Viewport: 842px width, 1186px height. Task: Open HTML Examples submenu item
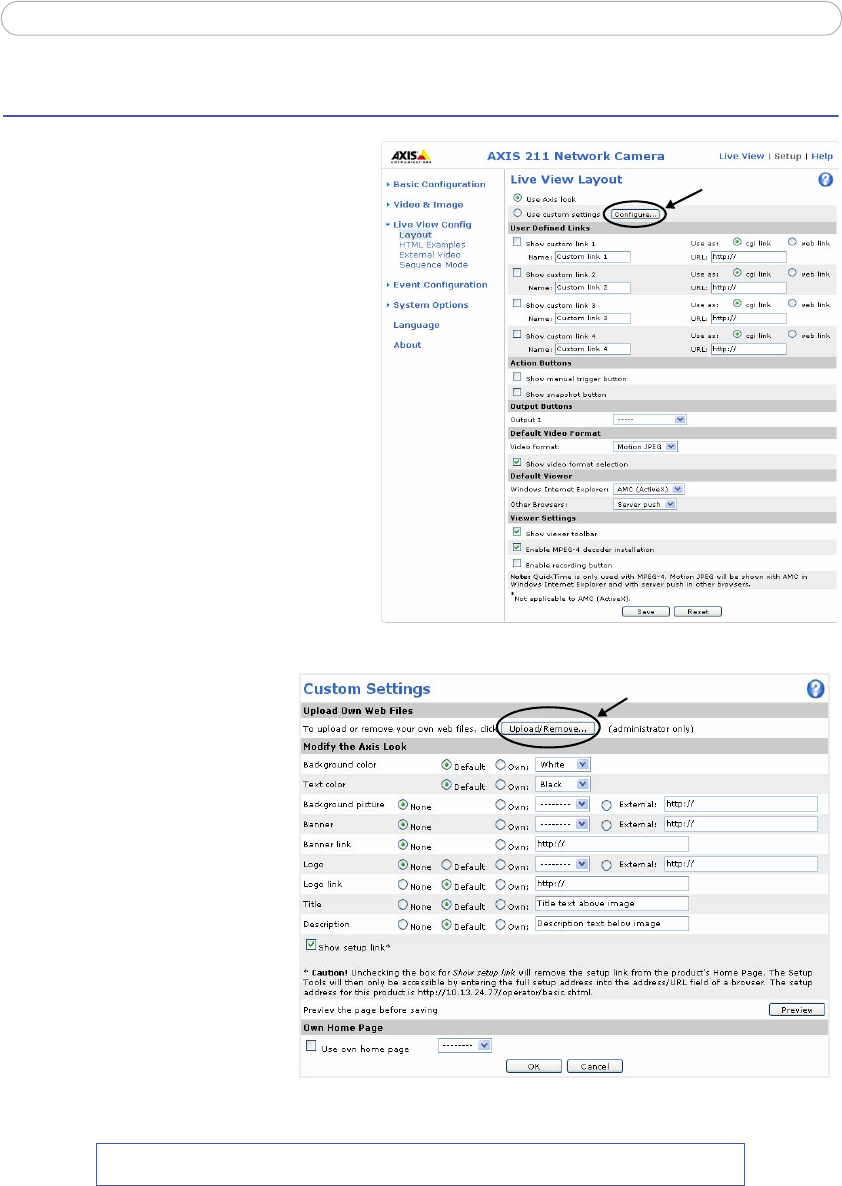(432, 244)
